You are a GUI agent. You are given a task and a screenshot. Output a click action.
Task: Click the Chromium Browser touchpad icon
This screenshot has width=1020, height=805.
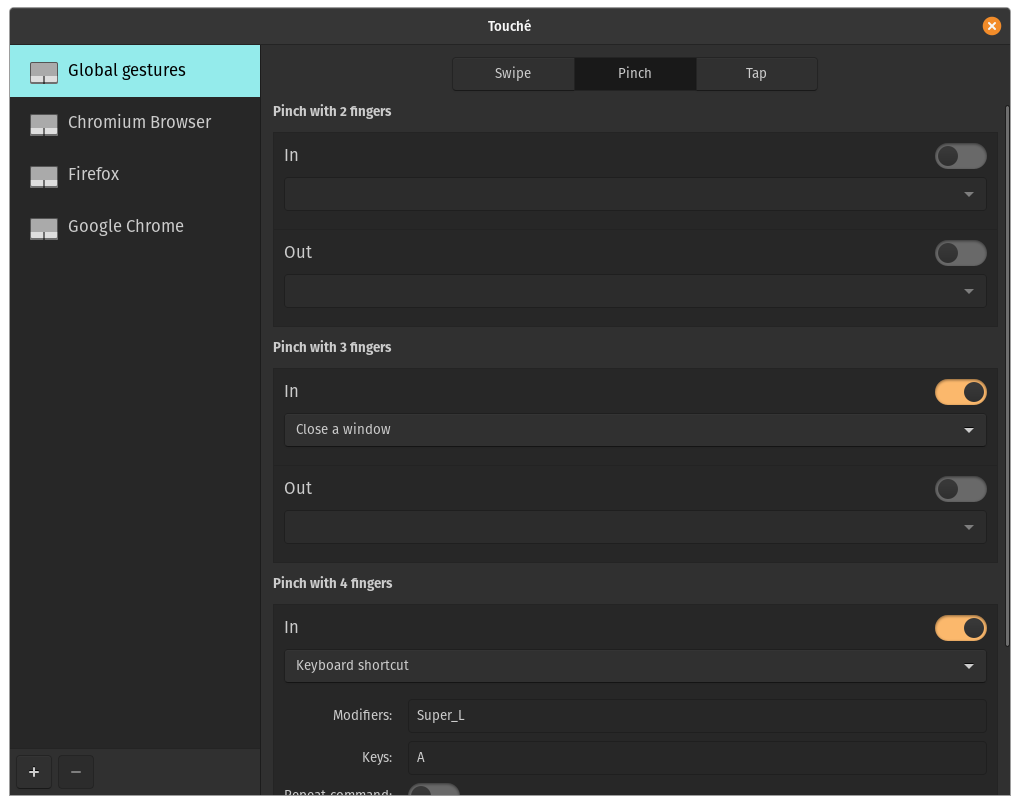[x=44, y=124]
